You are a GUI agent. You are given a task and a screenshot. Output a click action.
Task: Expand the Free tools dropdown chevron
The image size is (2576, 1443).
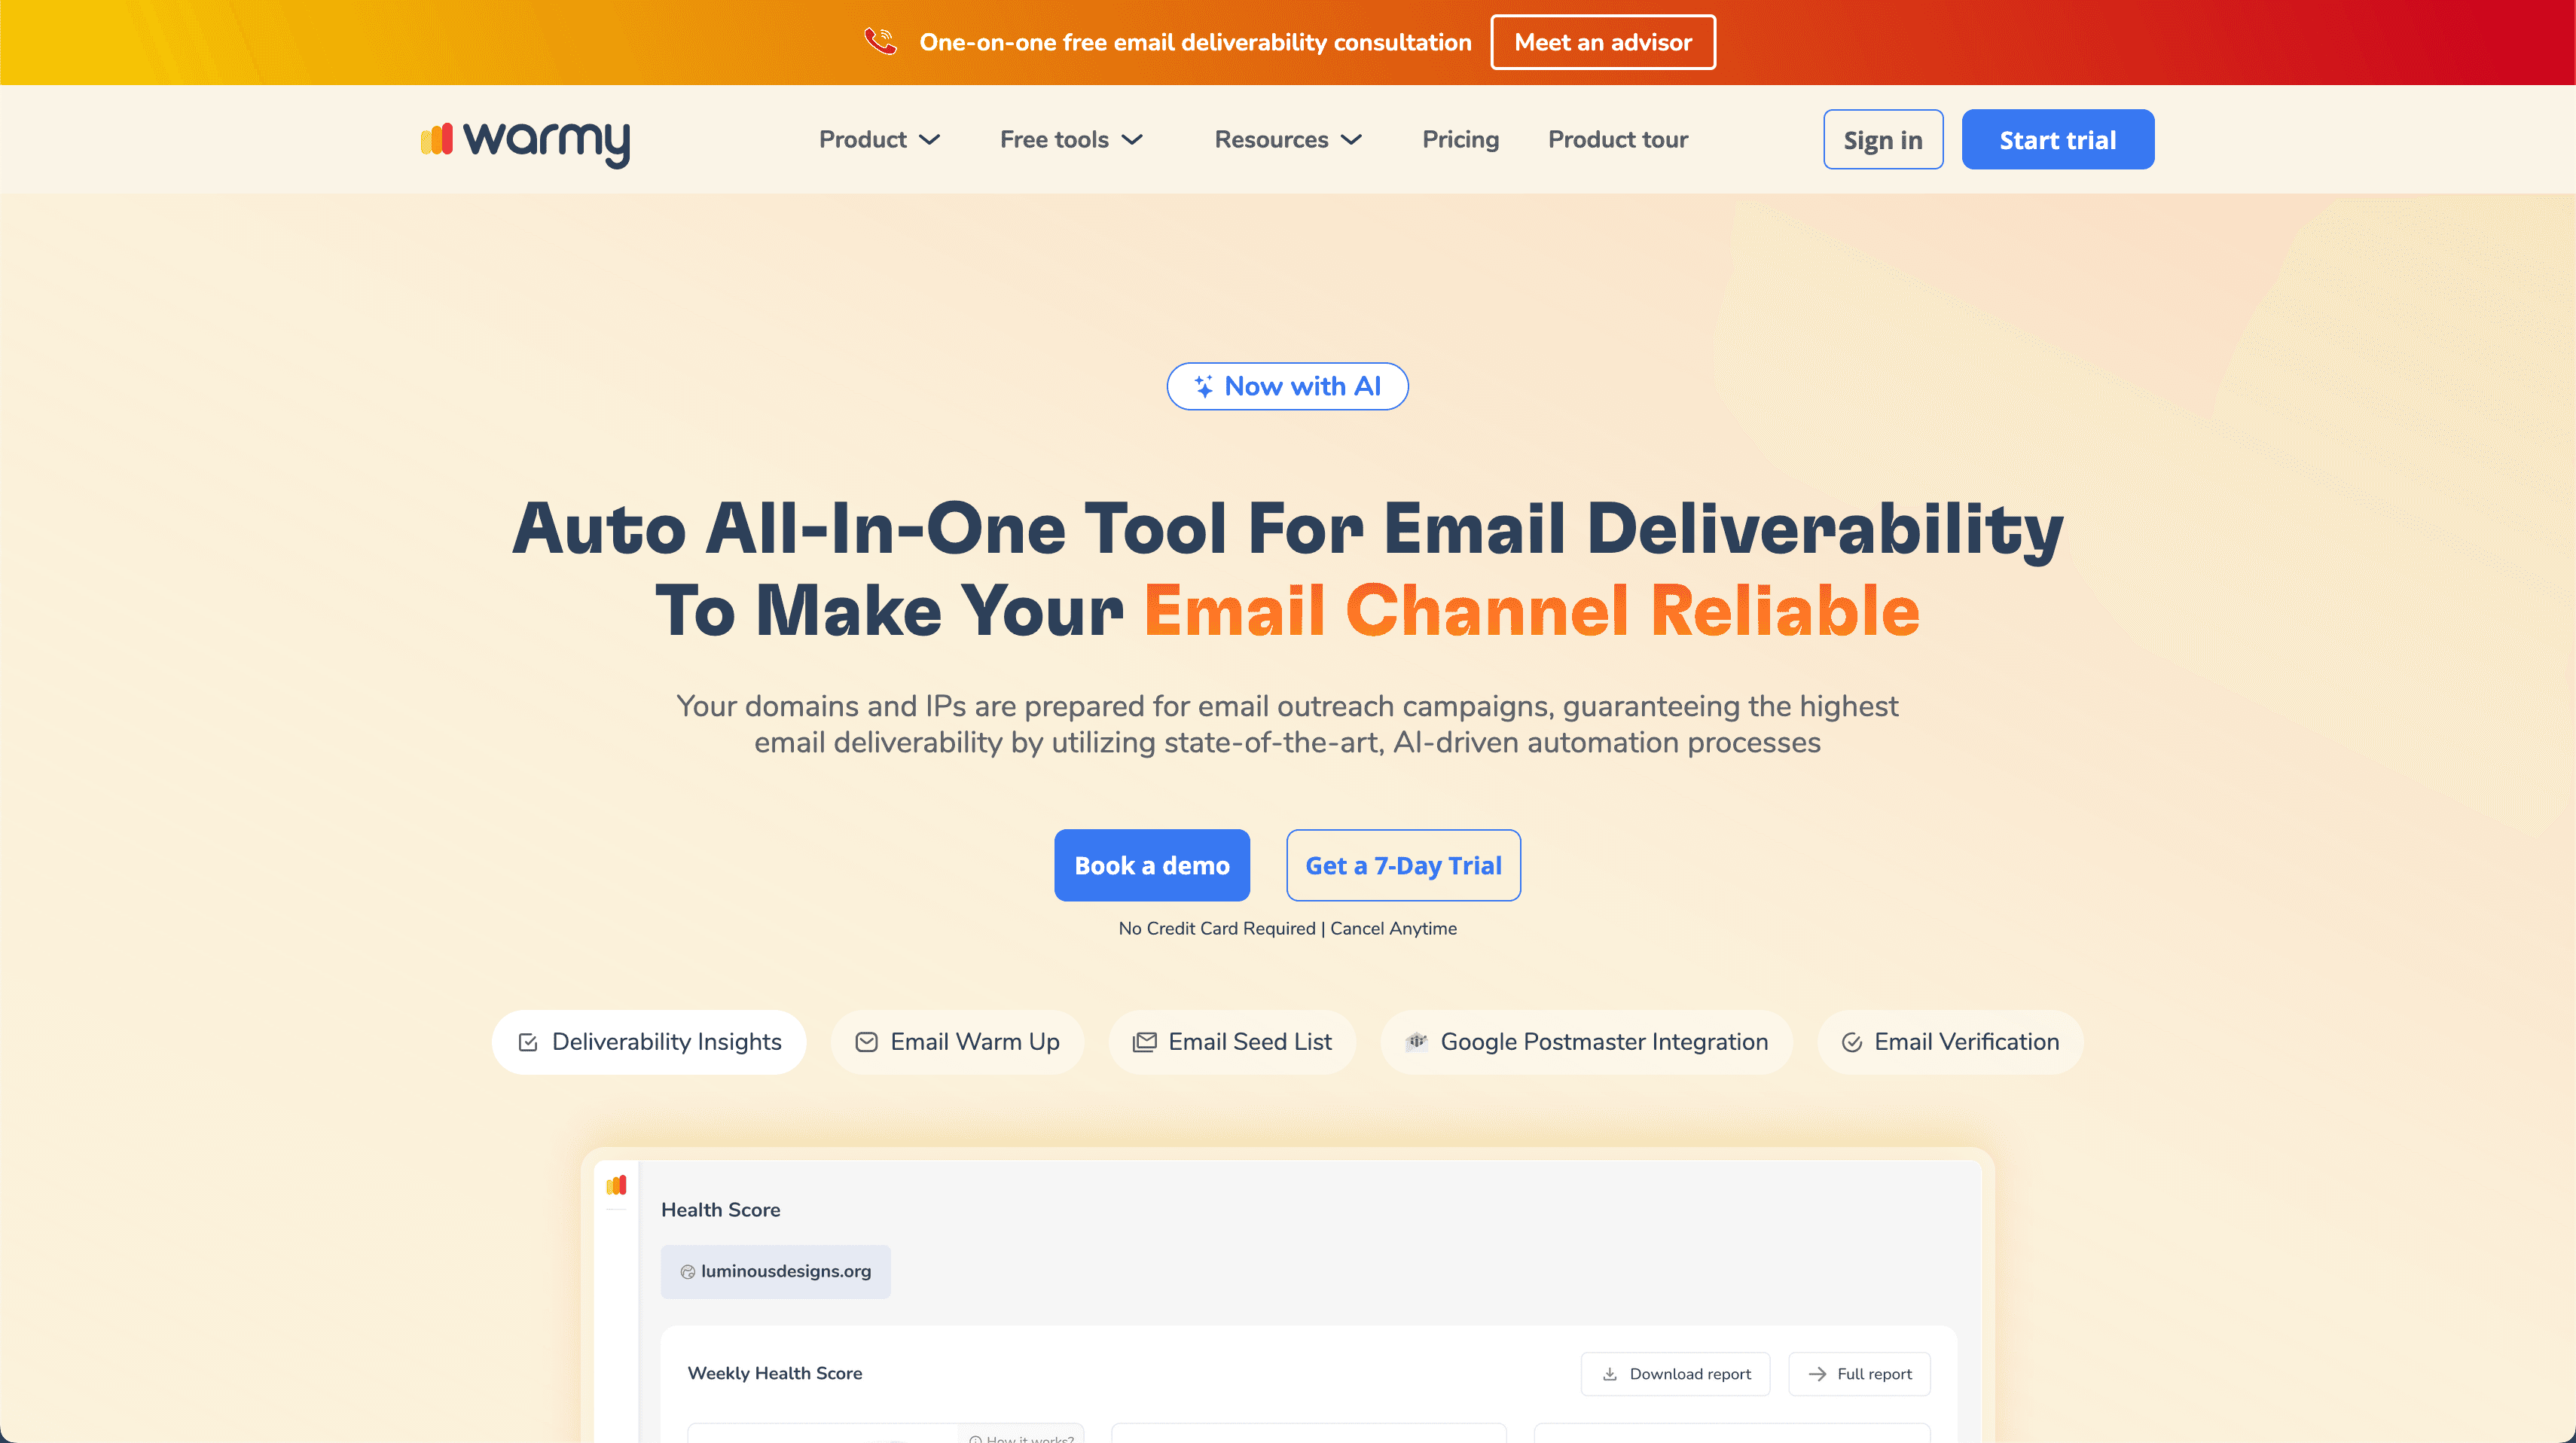[x=1132, y=140]
